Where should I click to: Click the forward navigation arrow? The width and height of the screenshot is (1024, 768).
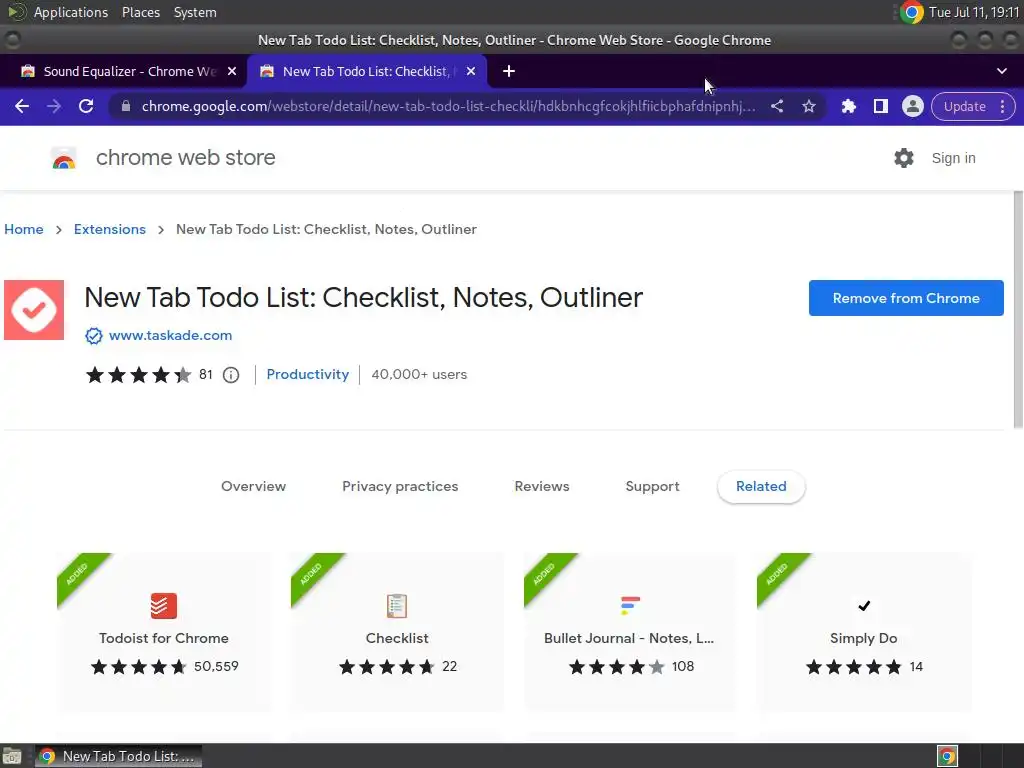point(54,106)
